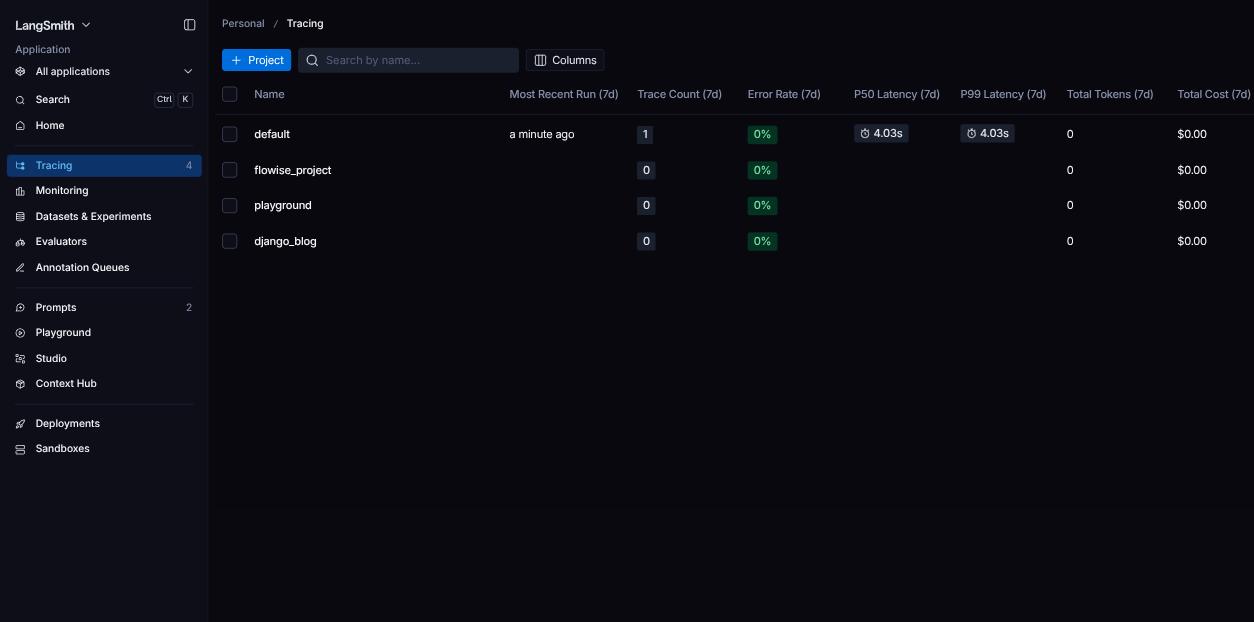The height and width of the screenshot is (622, 1254).
Task: Open the LangSmith workspace dropdown chevron
Action: click(86, 25)
